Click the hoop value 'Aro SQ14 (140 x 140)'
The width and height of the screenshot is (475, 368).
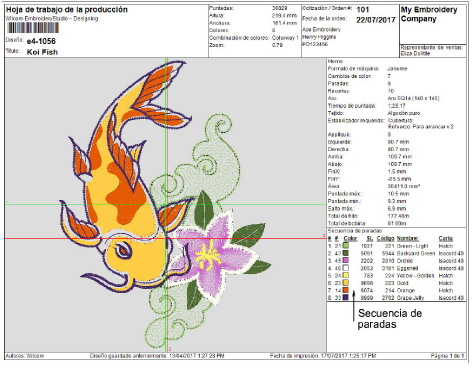pyautogui.click(x=414, y=98)
